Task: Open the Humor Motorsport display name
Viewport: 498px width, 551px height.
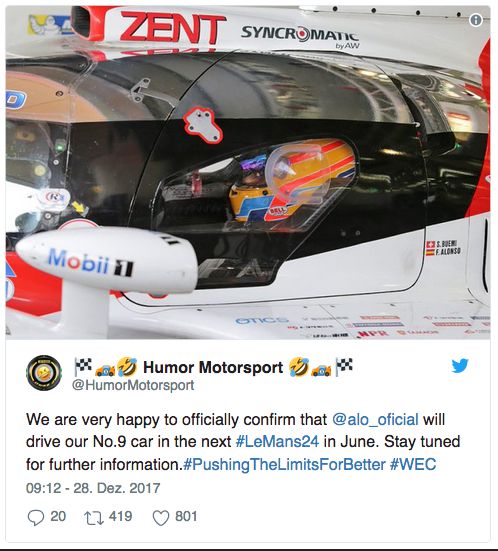Action: [213, 368]
